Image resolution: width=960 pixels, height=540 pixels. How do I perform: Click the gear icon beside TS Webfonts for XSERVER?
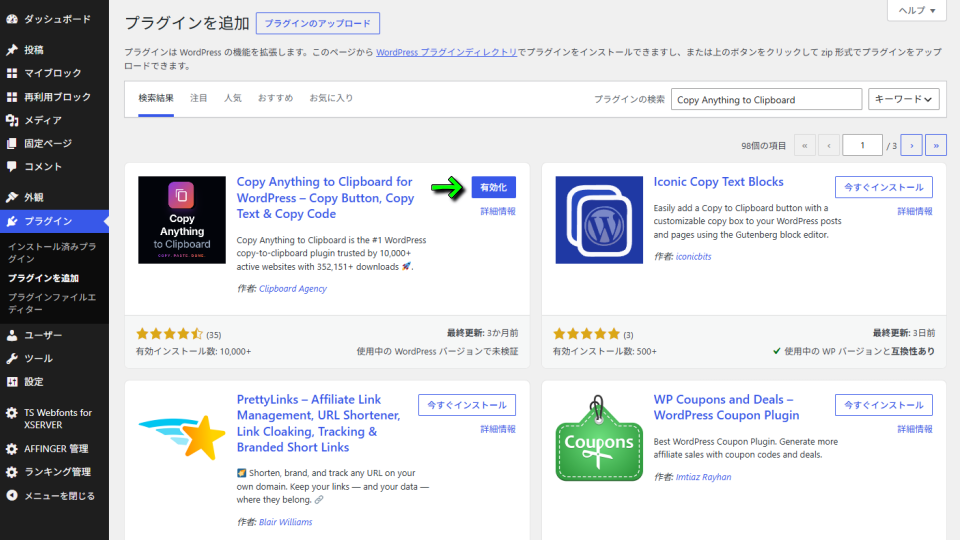pos(12,413)
